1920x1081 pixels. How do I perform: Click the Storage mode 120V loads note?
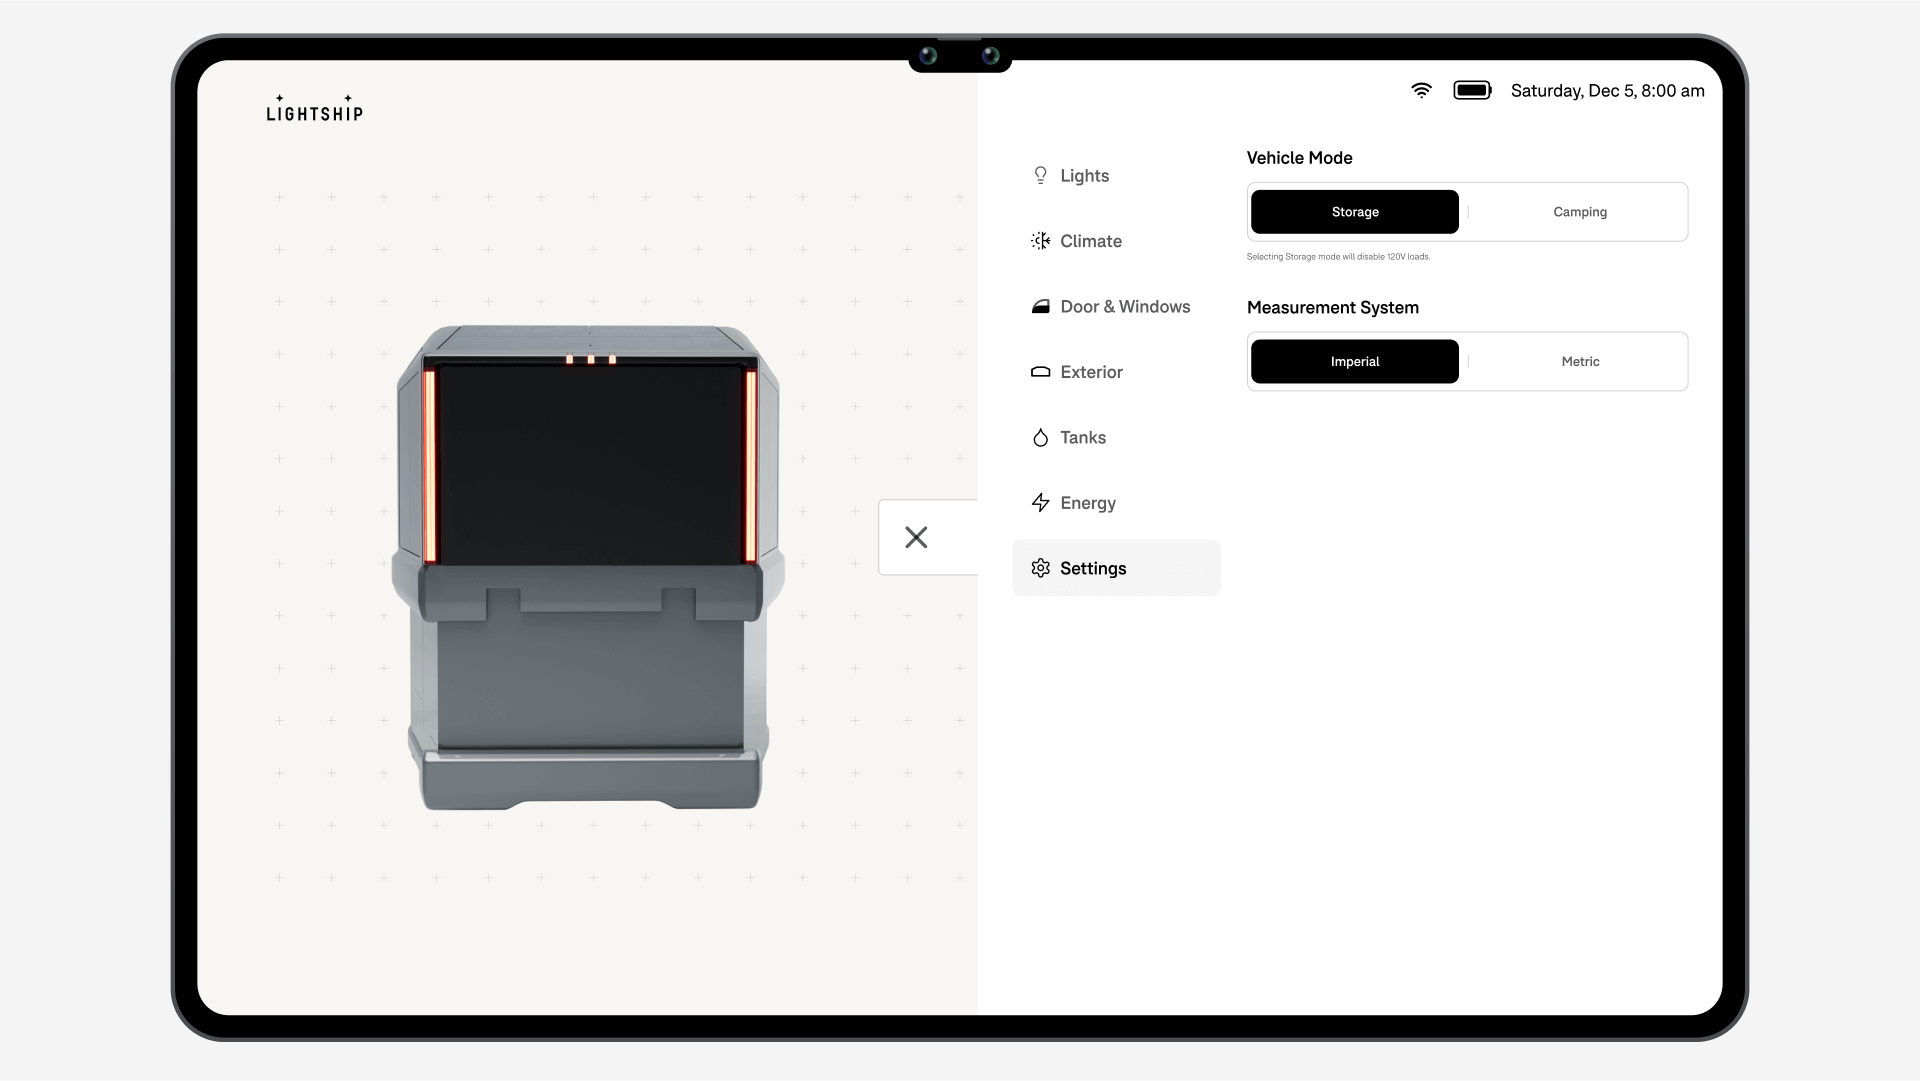(x=1338, y=257)
